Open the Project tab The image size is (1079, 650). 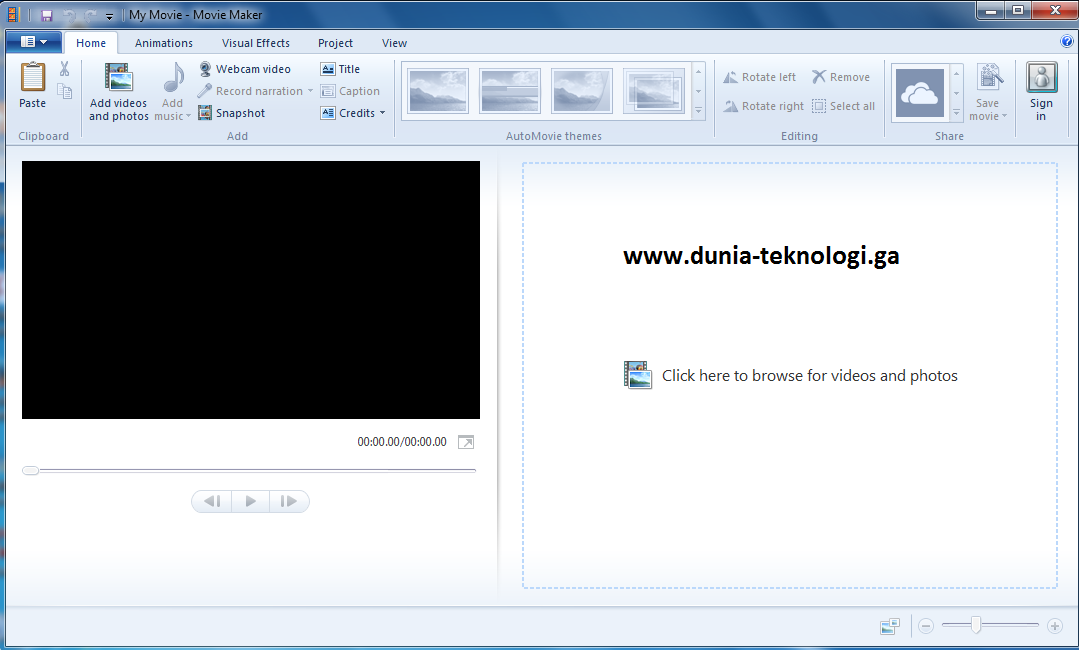pyautogui.click(x=335, y=43)
